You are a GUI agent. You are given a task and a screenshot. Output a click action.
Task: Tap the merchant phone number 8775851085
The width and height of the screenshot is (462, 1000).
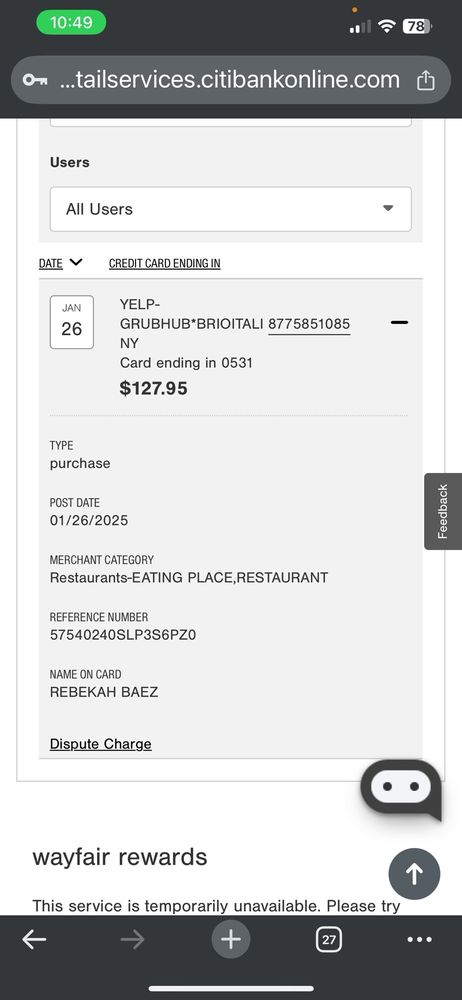[x=309, y=324]
